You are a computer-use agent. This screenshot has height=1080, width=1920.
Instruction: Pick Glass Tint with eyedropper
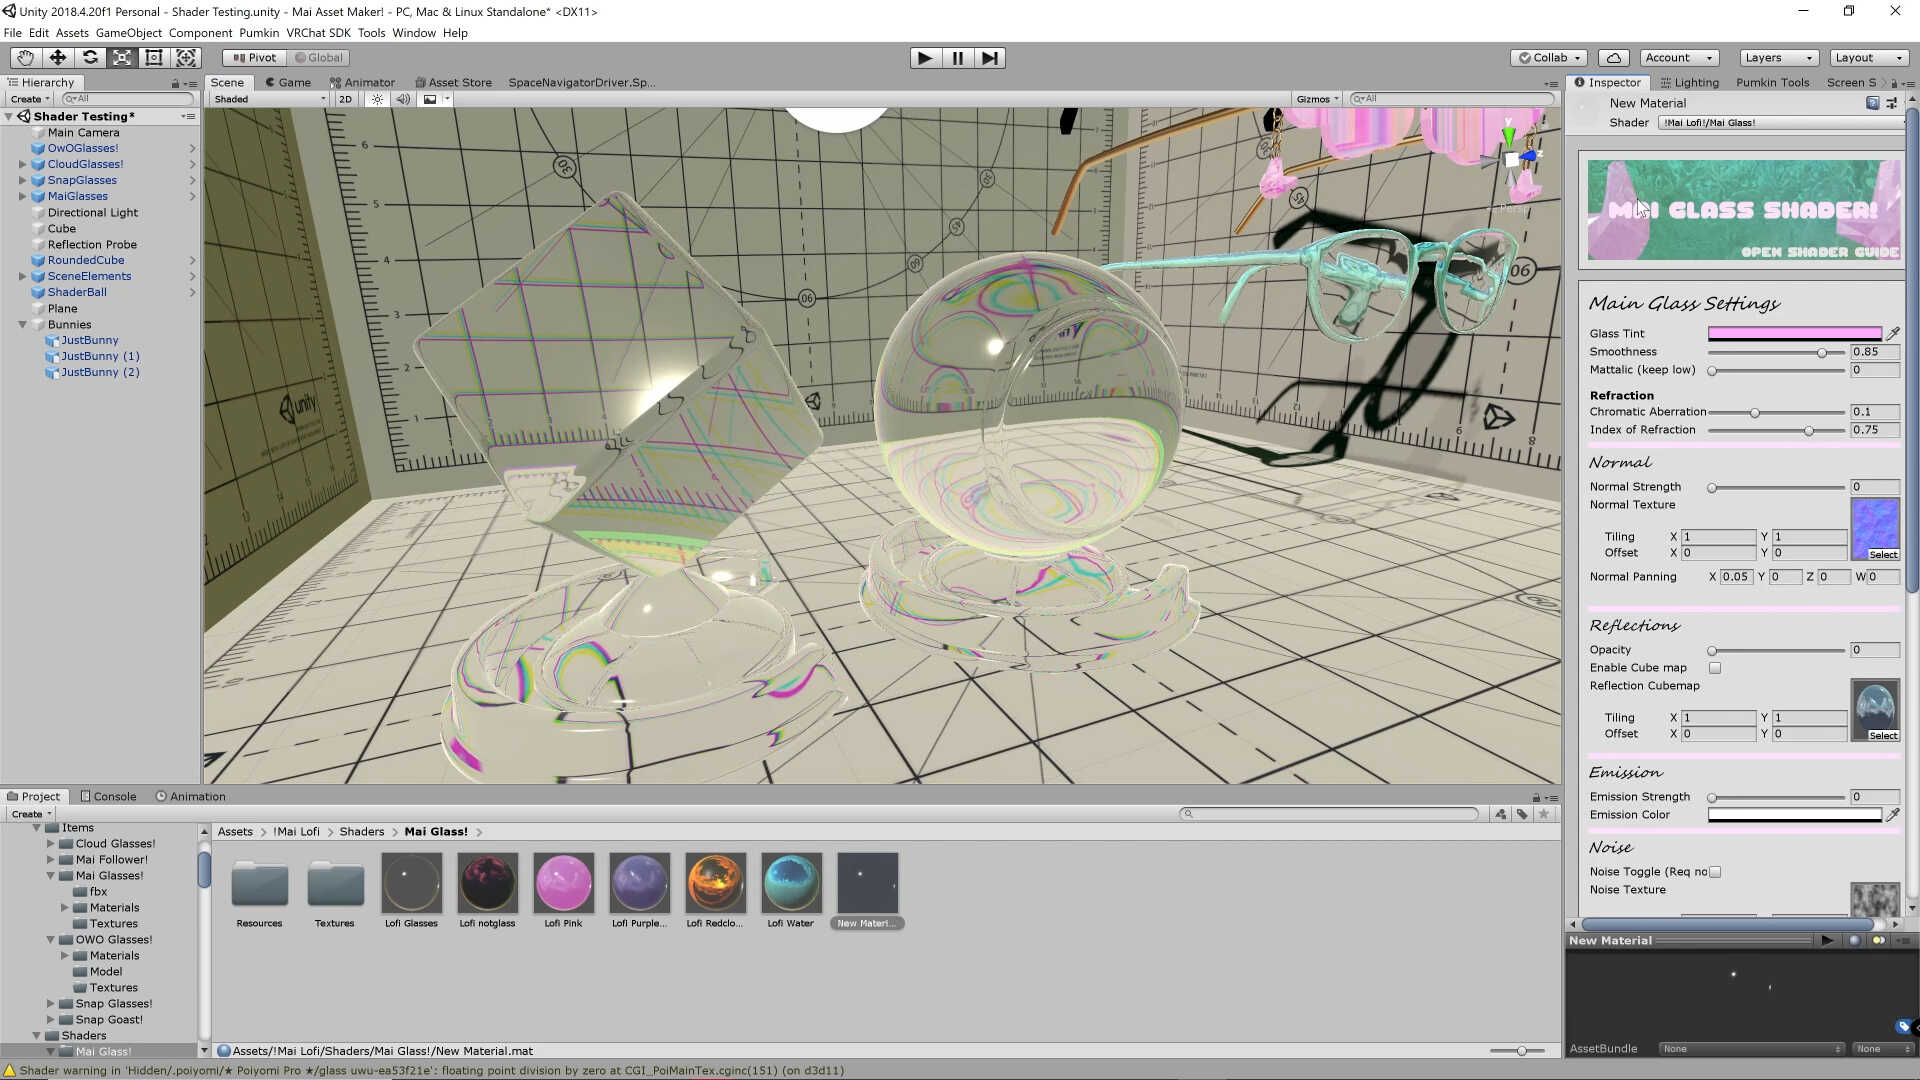pyautogui.click(x=1892, y=334)
